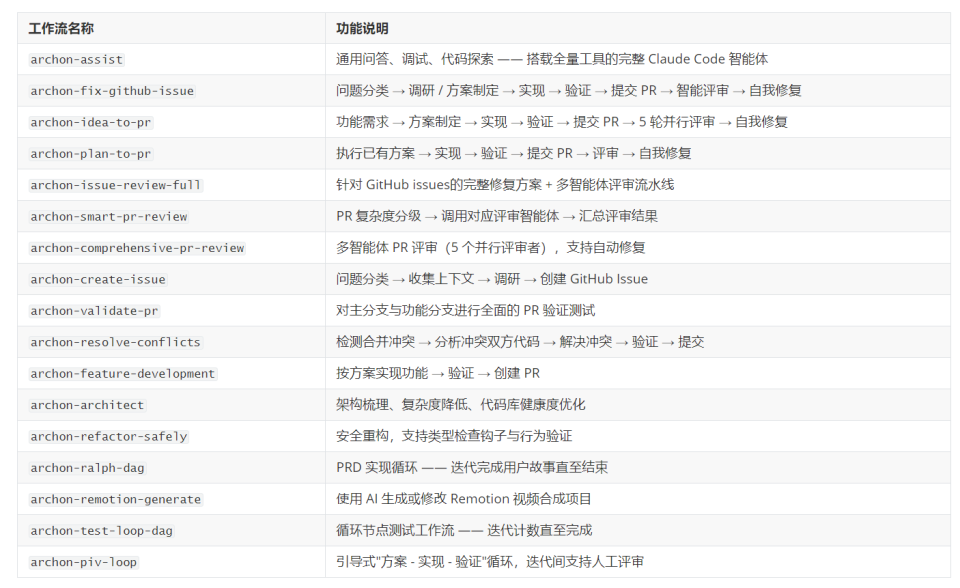Screen dimensions: 960x588
Task: Select the archon-assist workflow name
Action: click(77, 59)
